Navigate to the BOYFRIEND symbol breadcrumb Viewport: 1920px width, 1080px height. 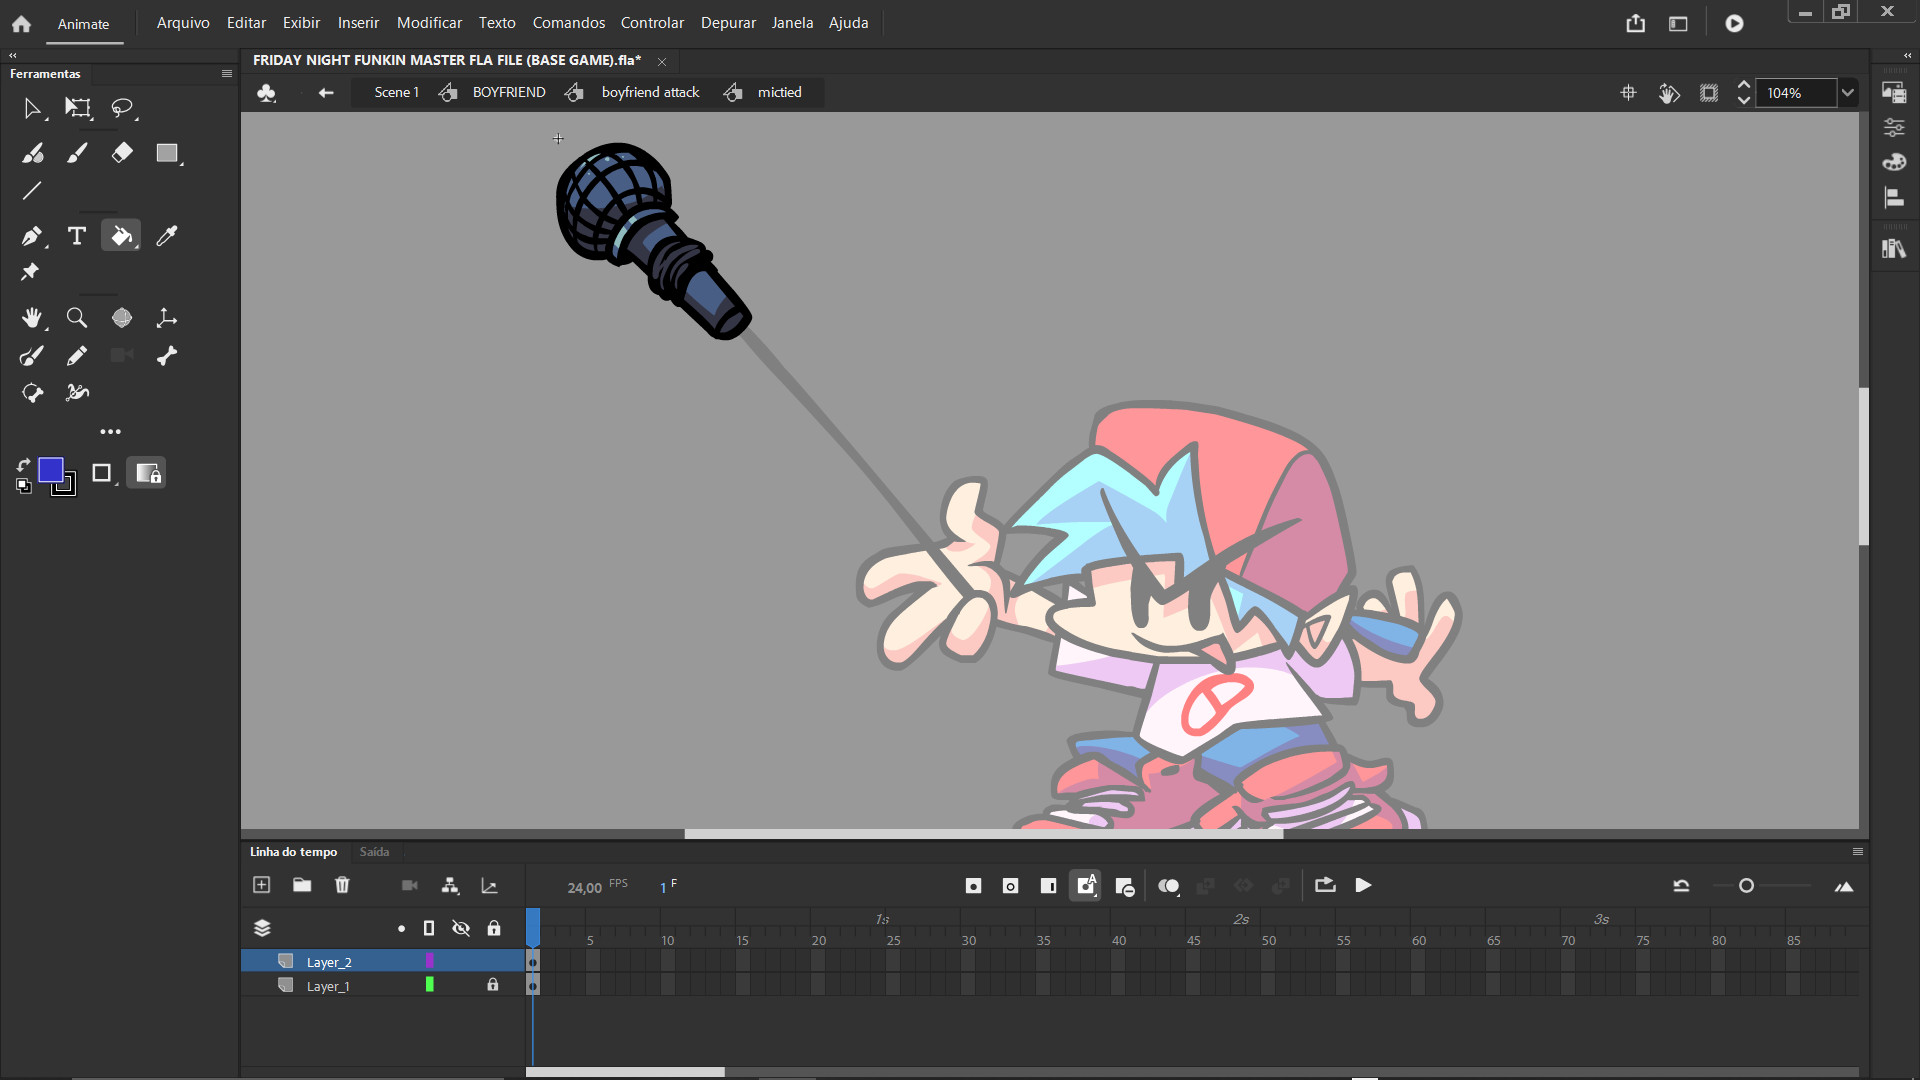(x=508, y=91)
